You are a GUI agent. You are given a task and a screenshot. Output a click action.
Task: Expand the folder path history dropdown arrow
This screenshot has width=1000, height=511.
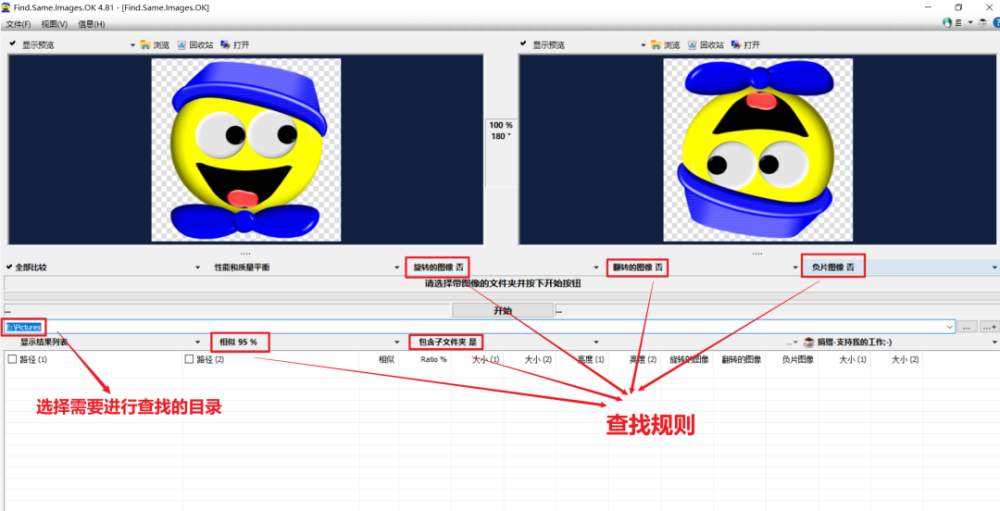coord(949,327)
